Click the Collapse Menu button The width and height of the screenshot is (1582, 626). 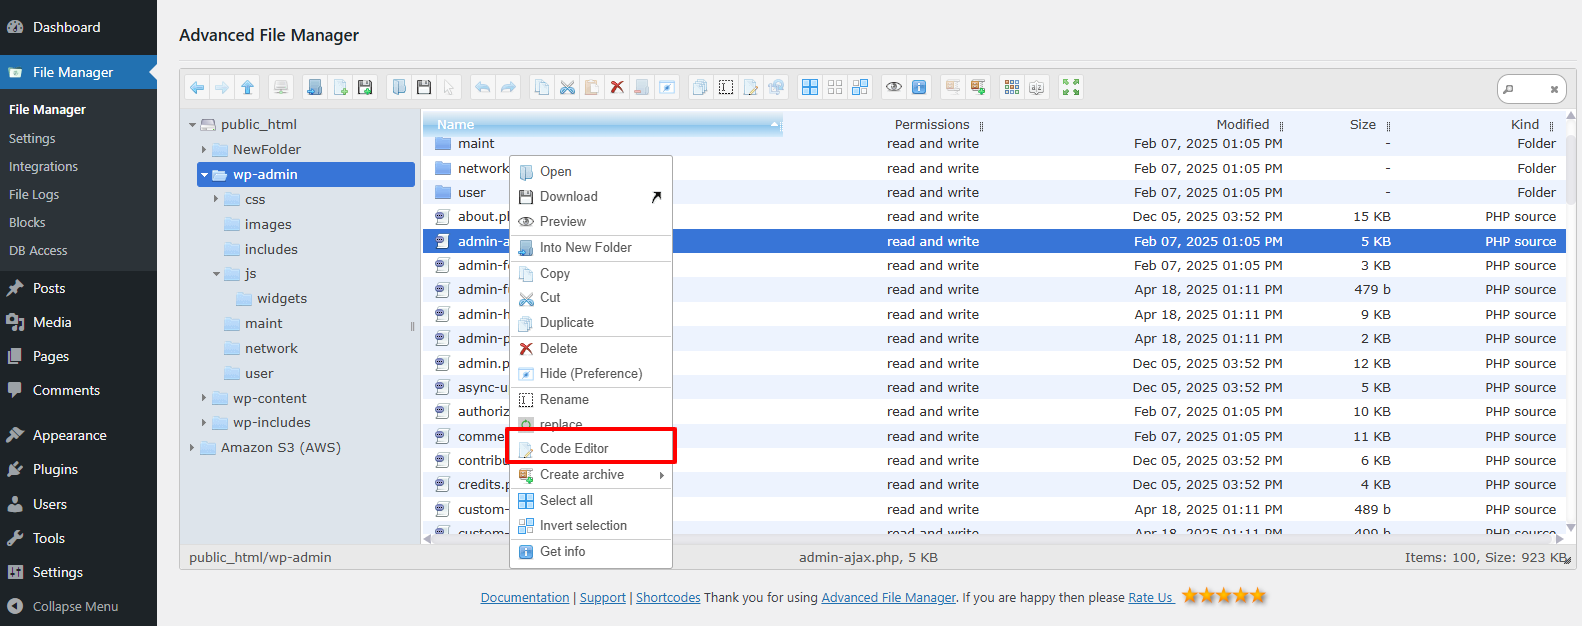pyautogui.click(x=78, y=607)
